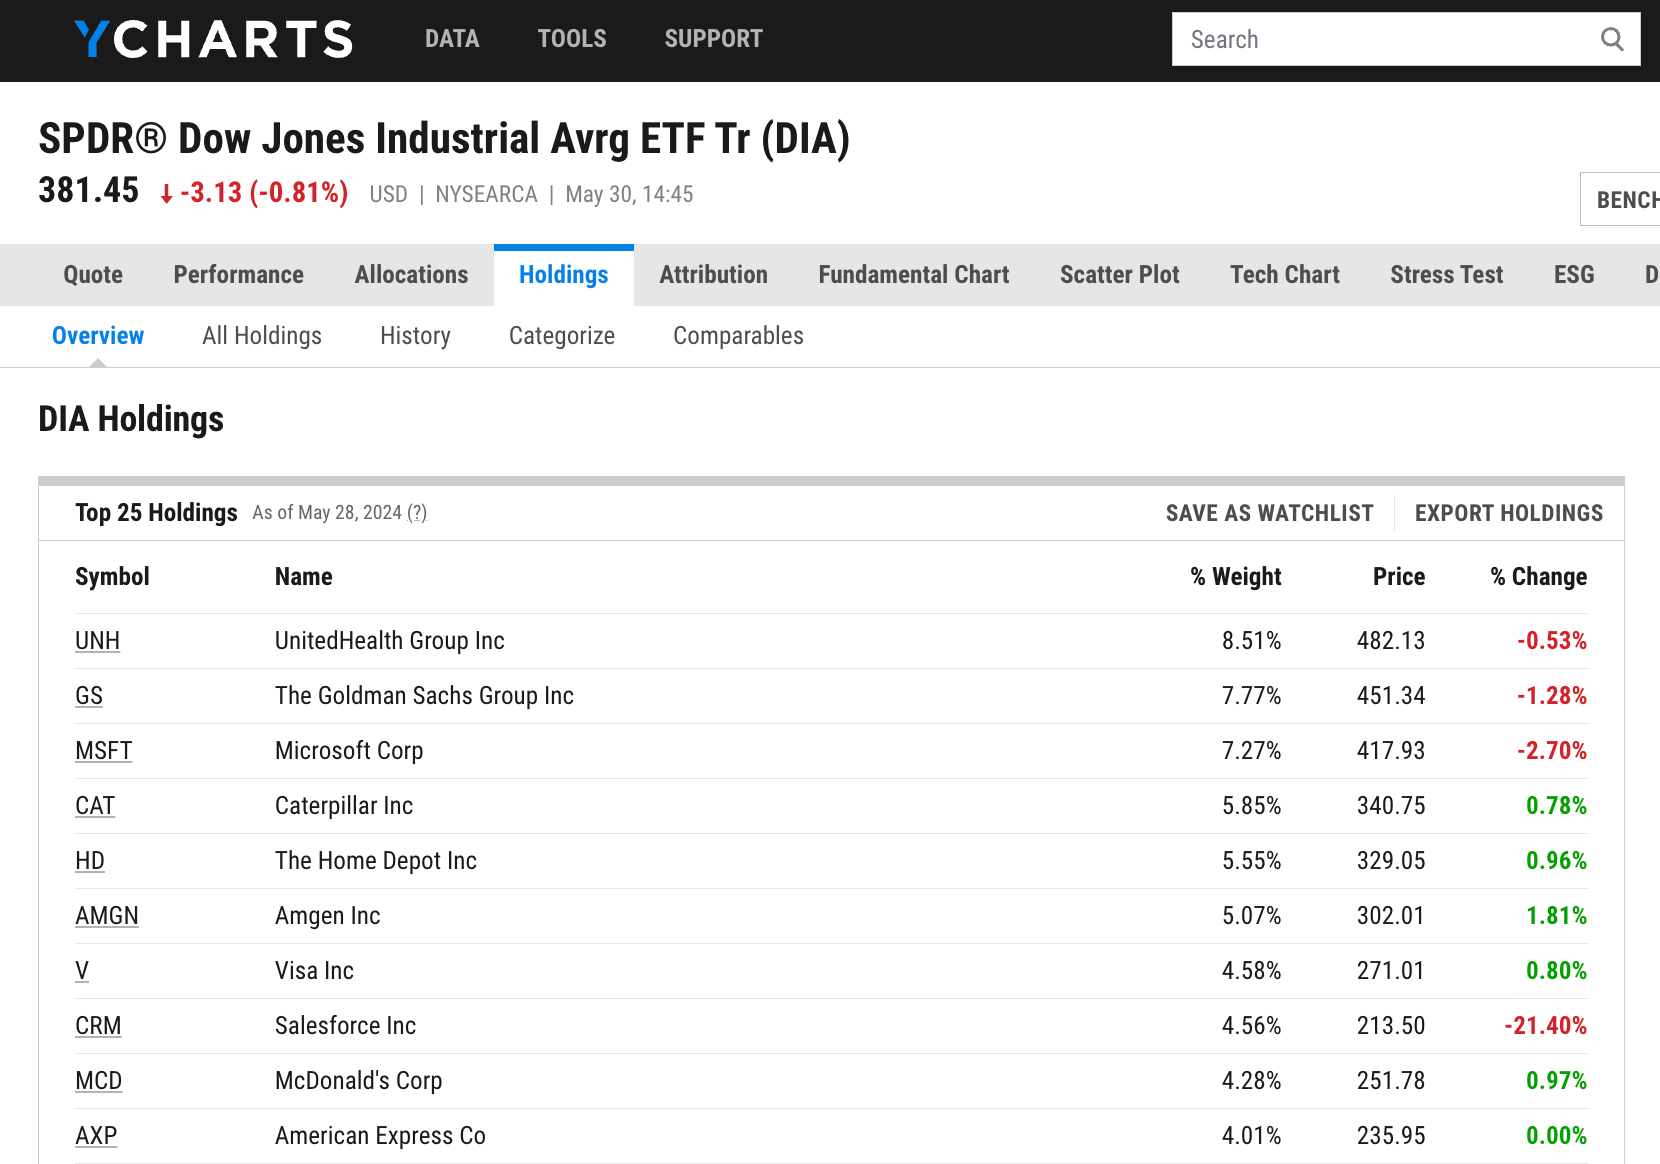1660x1164 pixels.
Task: Switch to the Allocations tab
Action: pyautogui.click(x=412, y=275)
